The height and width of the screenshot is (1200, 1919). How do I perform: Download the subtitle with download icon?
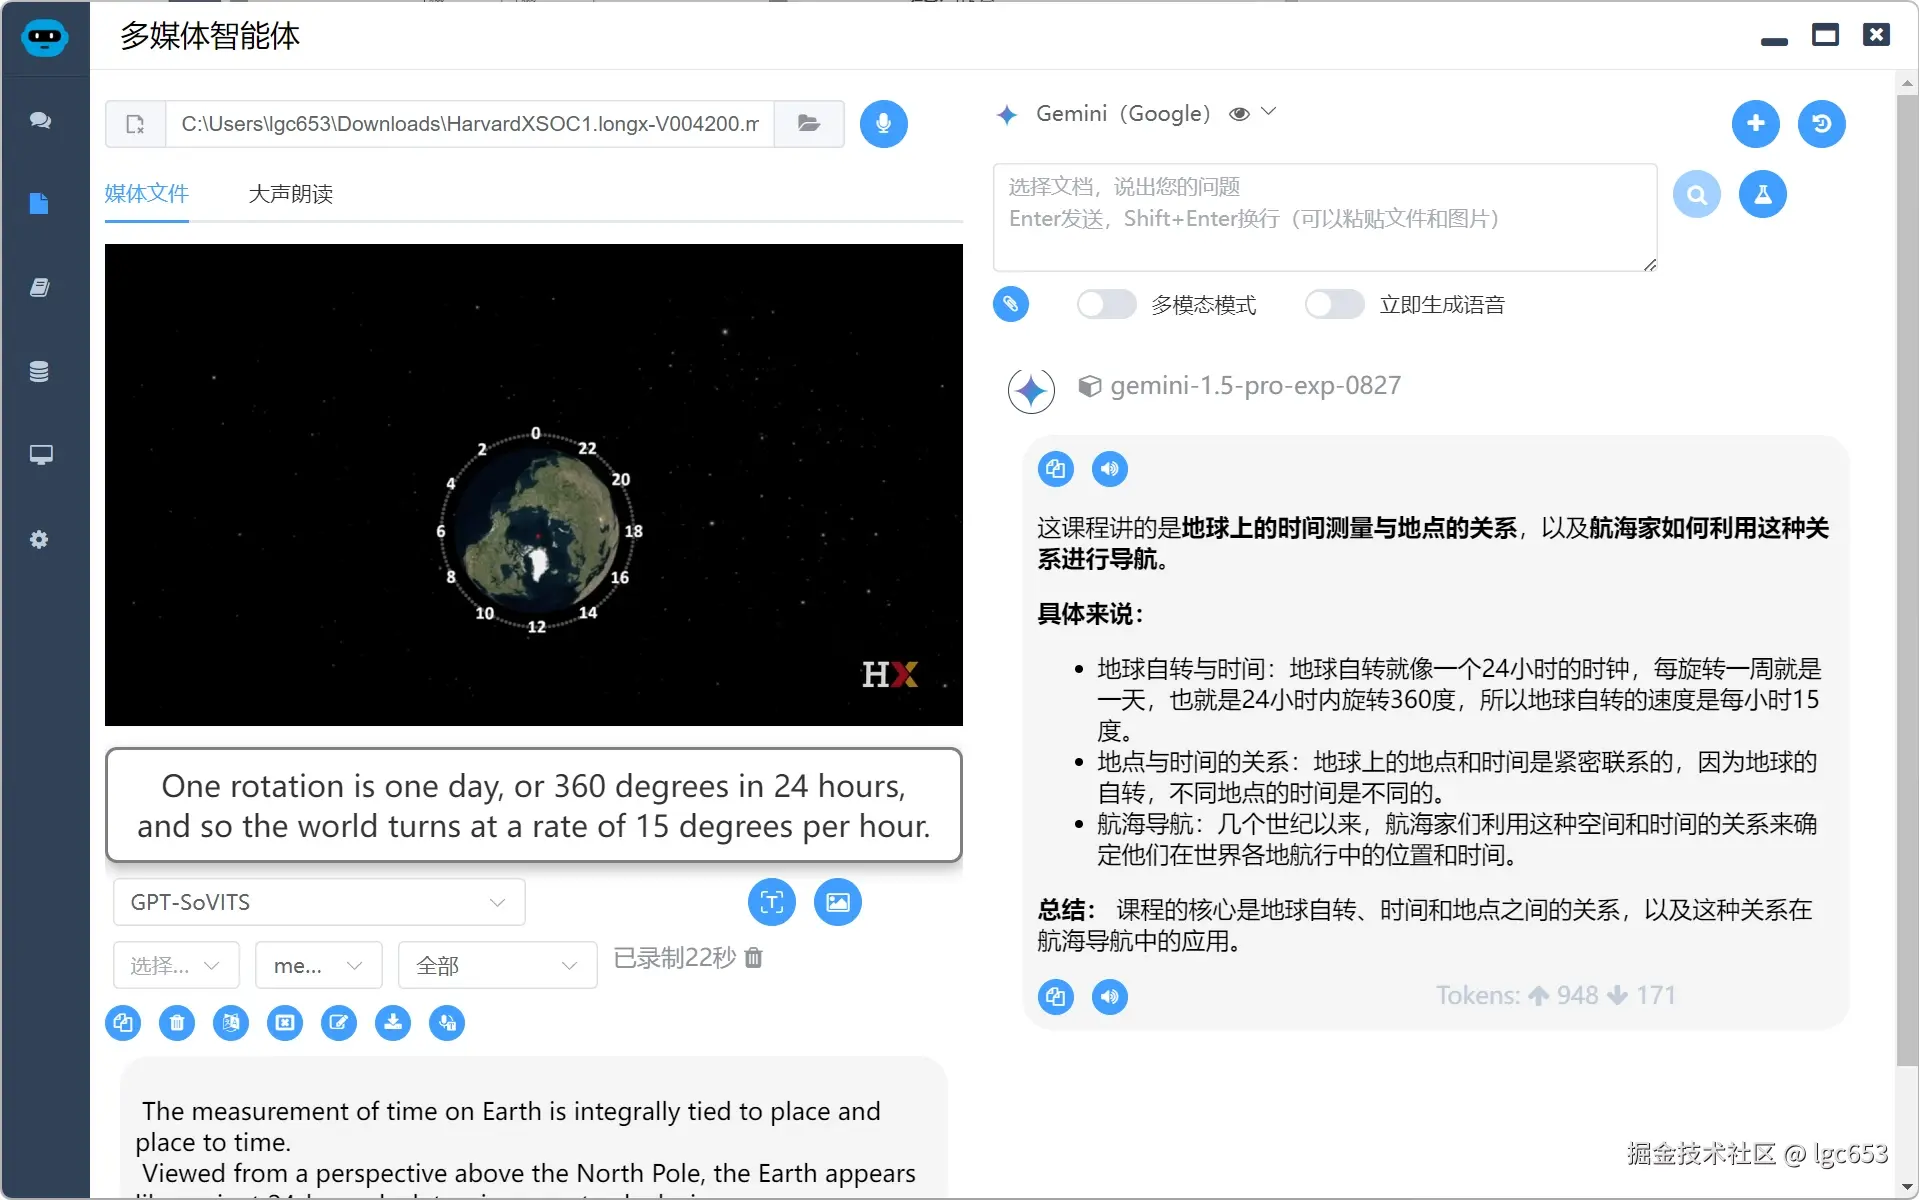tap(393, 1023)
